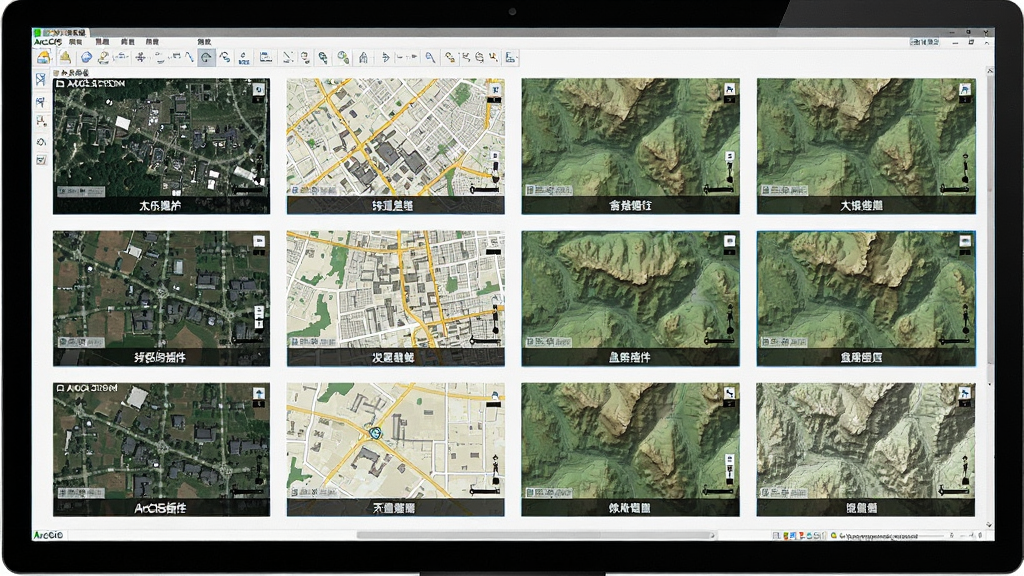Image resolution: width=1024 pixels, height=576 pixels.
Task: Click the circular arrow icon in left sidebar
Action: [x=41, y=142]
